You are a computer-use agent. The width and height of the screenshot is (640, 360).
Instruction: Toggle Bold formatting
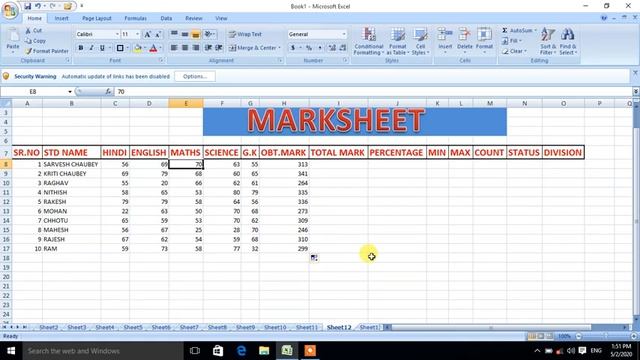point(81,48)
